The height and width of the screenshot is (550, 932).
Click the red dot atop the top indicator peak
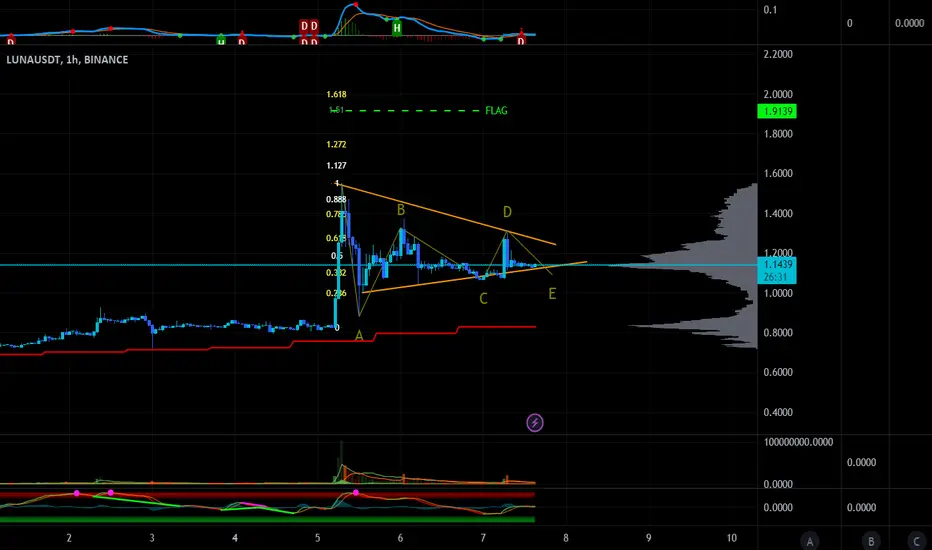(x=355, y=5)
